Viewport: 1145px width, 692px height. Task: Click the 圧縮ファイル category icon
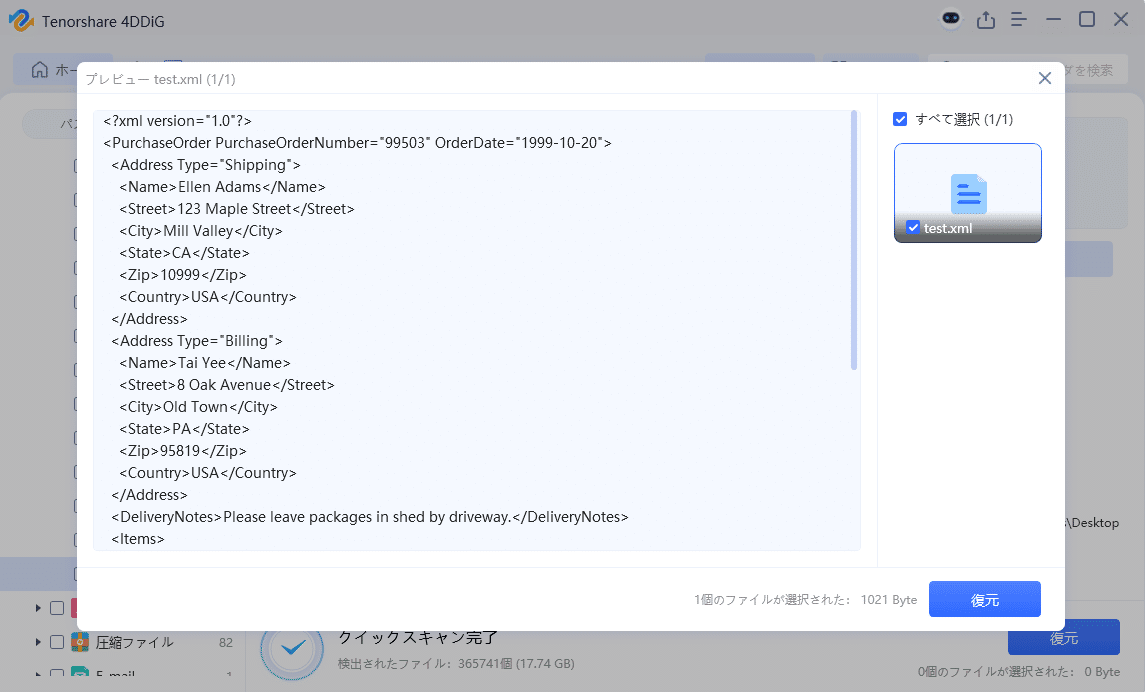(80, 643)
